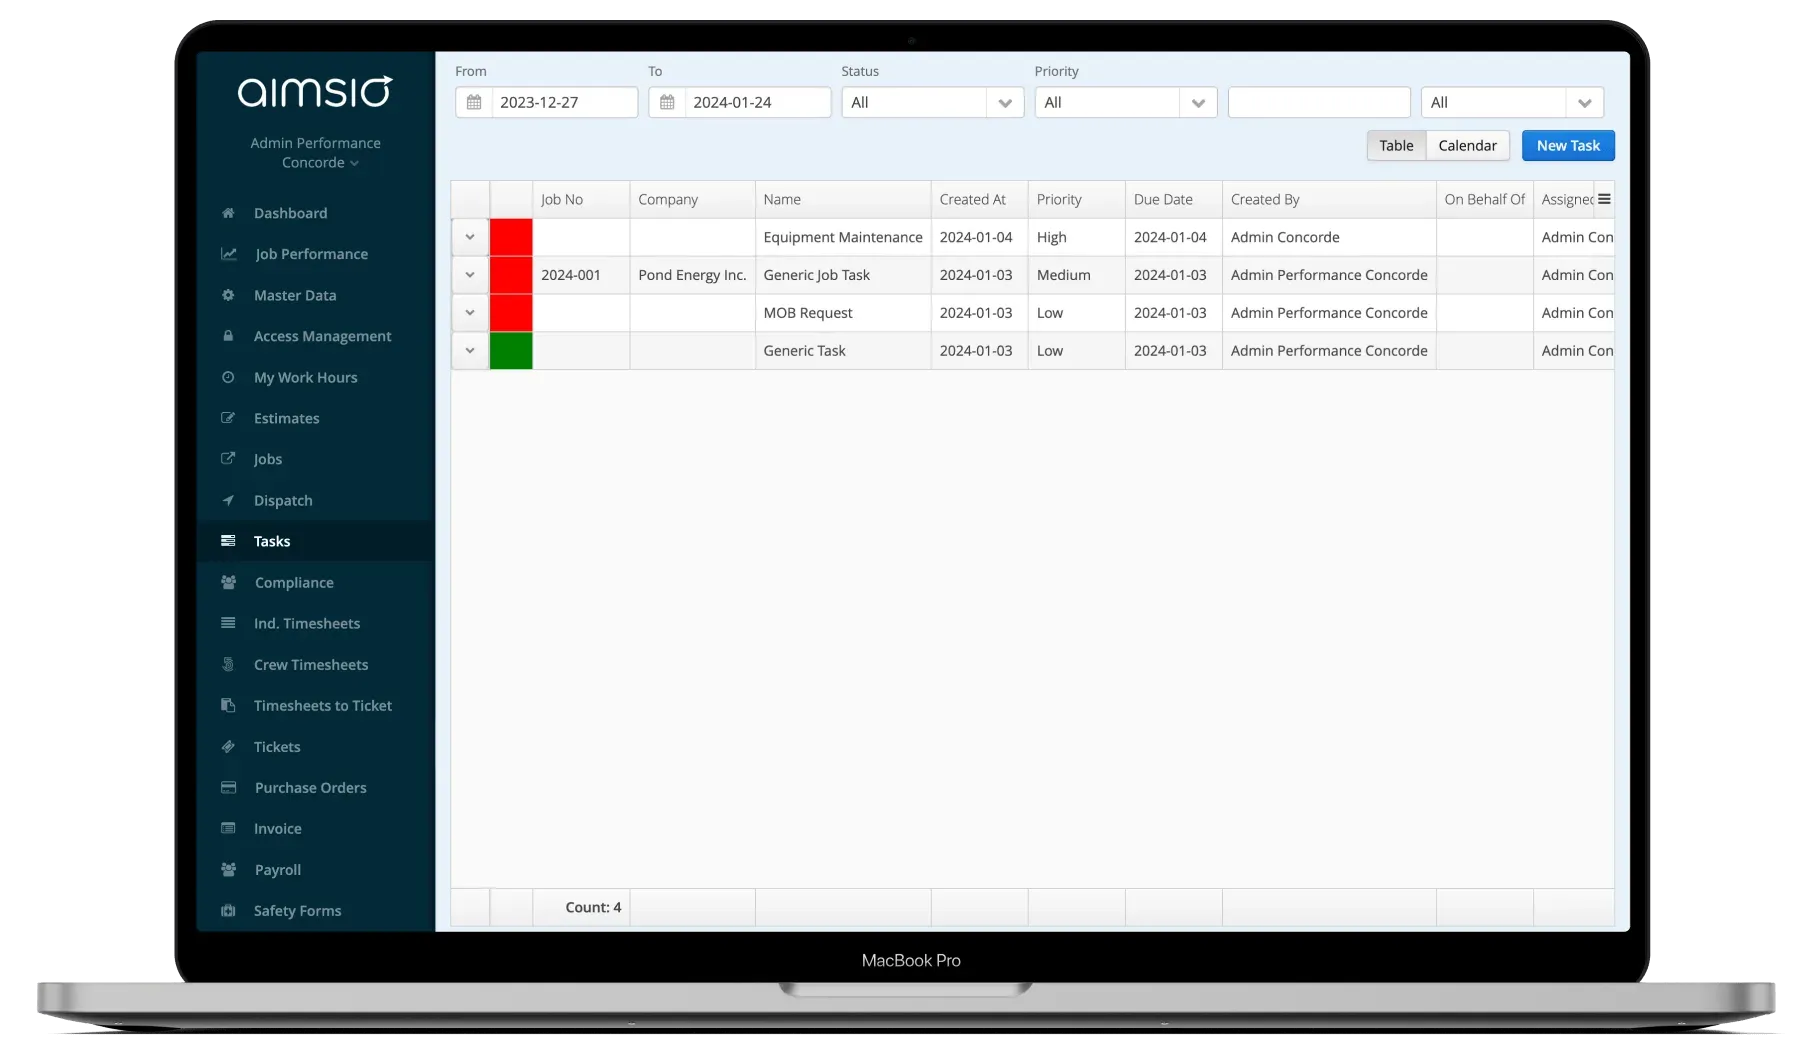Expand the MOB Request task row
1812x1058 pixels.
coord(469,312)
